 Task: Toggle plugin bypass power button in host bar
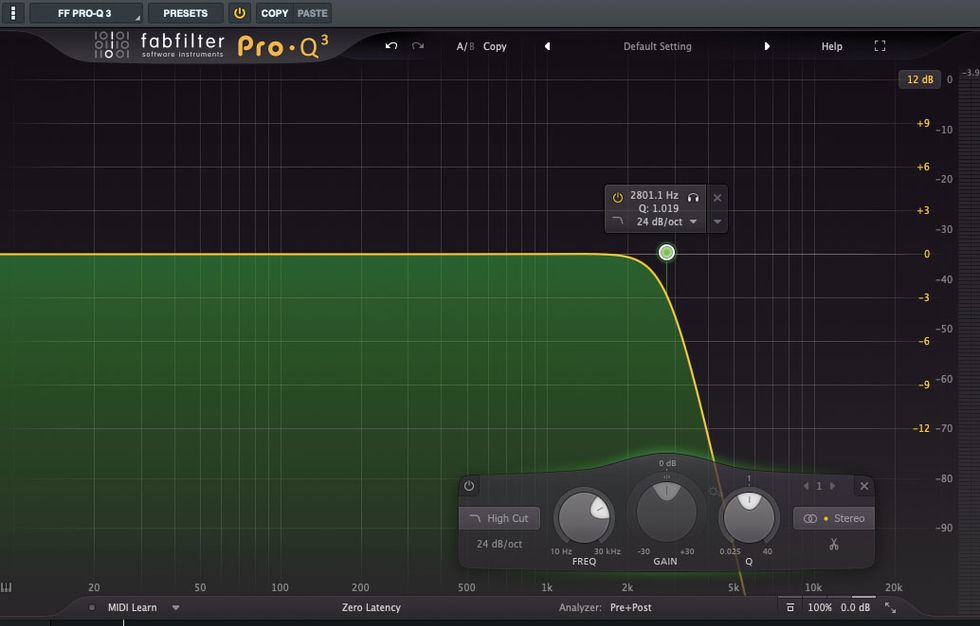(239, 13)
